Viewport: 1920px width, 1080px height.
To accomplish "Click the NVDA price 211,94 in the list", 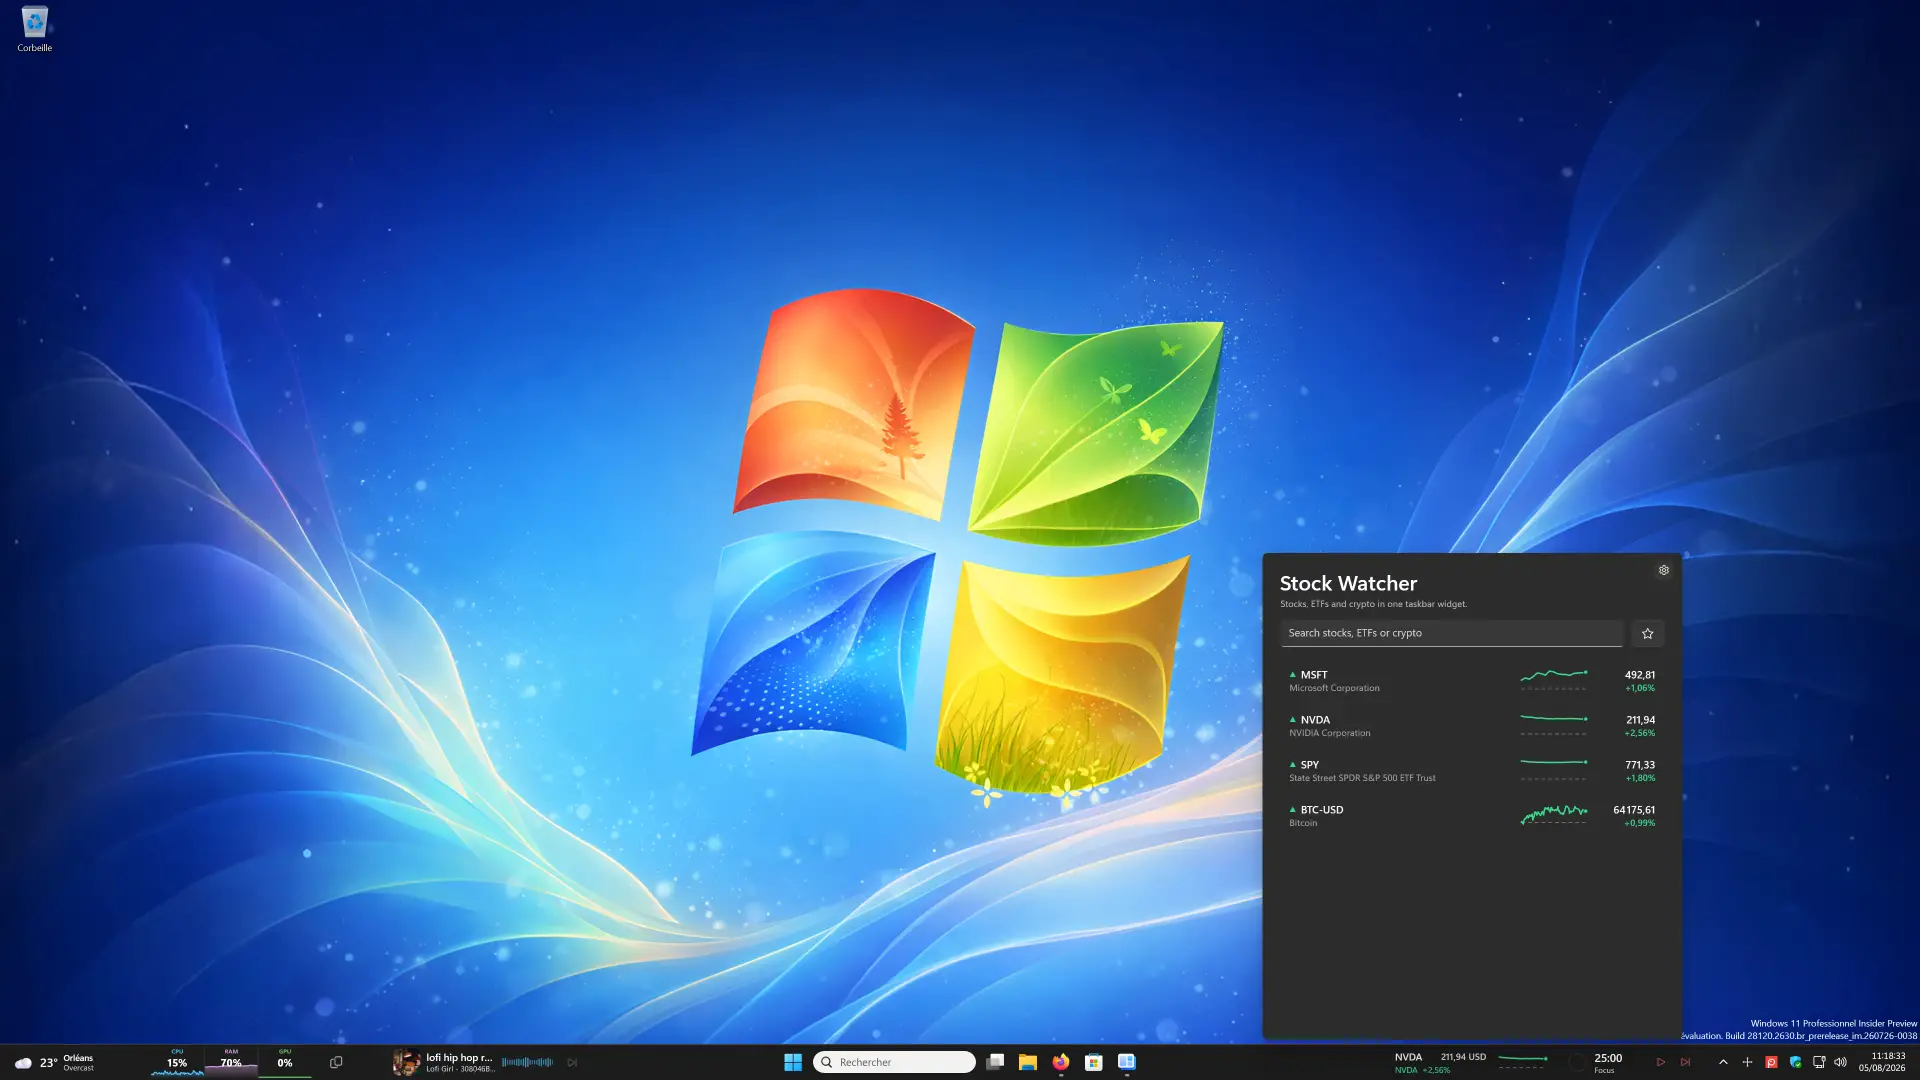I will 1640,720.
